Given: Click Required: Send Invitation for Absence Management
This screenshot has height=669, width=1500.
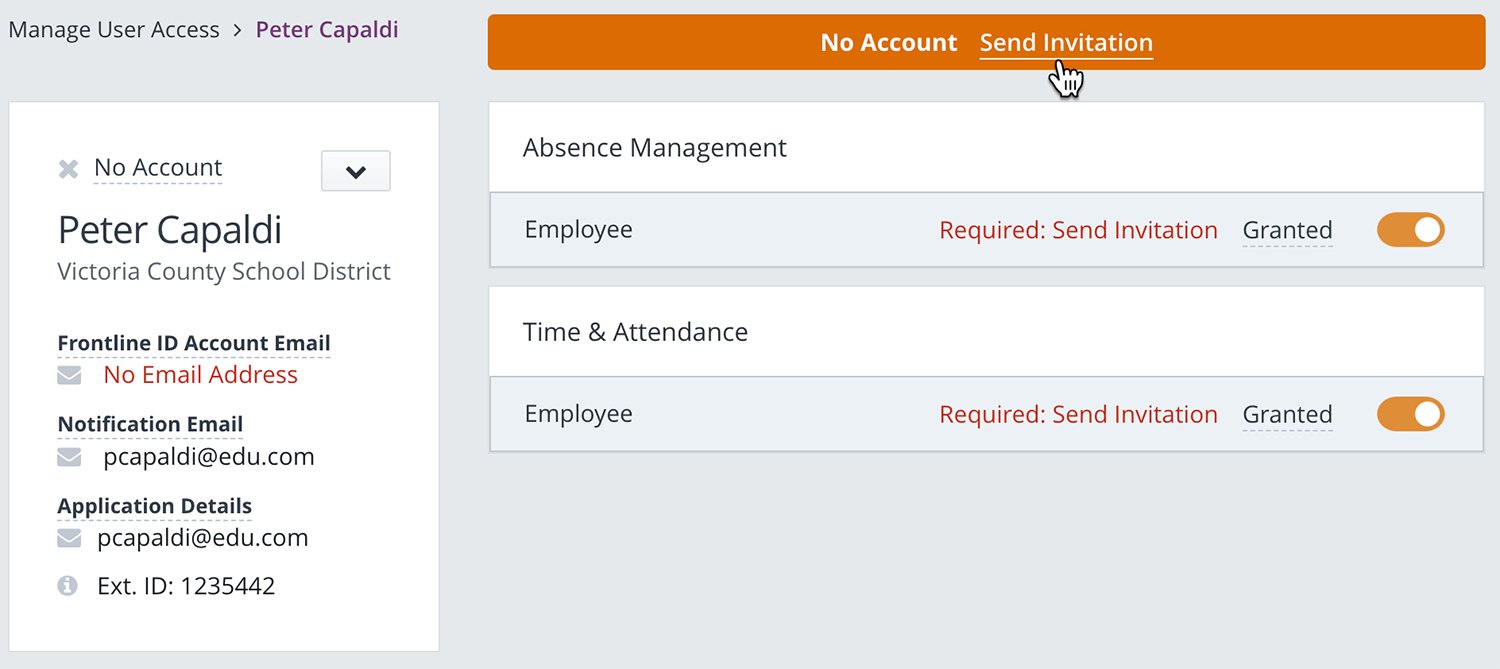Looking at the screenshot, I should 1078,230.
